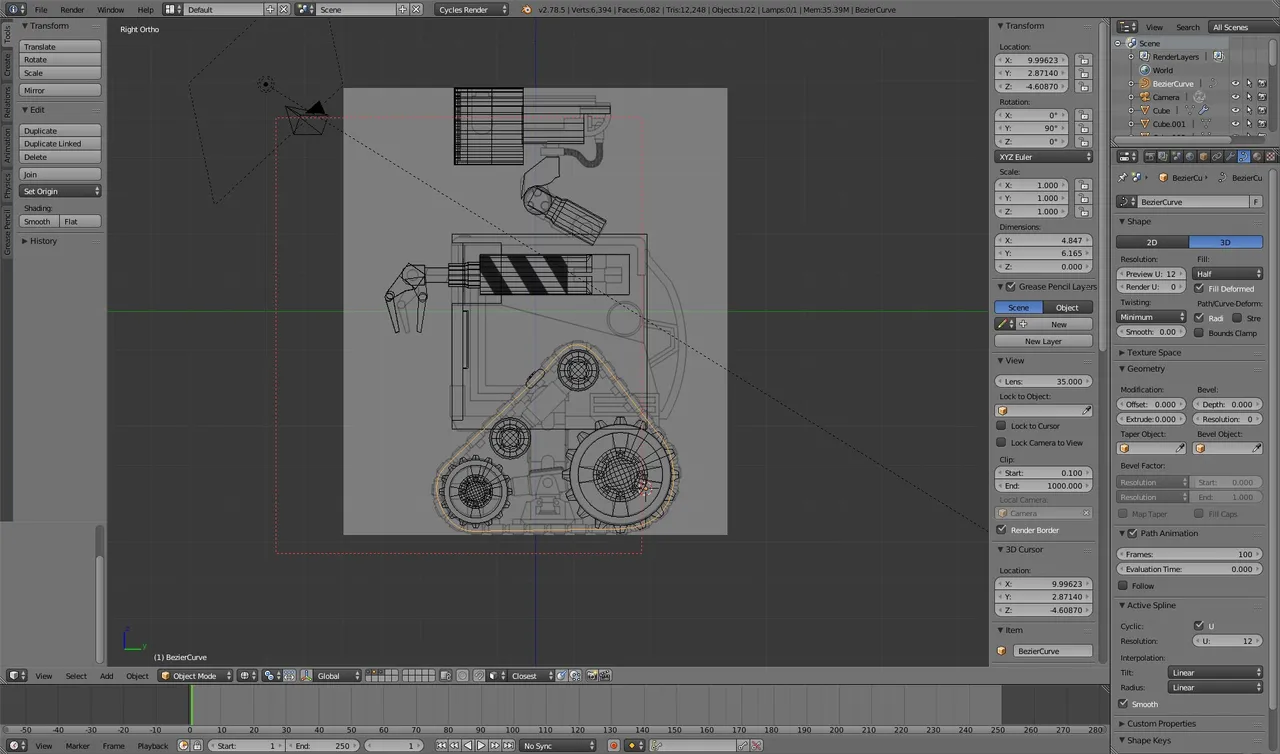
Task: Open the Constraints properties chain icon
Action: pos(1217,156)
